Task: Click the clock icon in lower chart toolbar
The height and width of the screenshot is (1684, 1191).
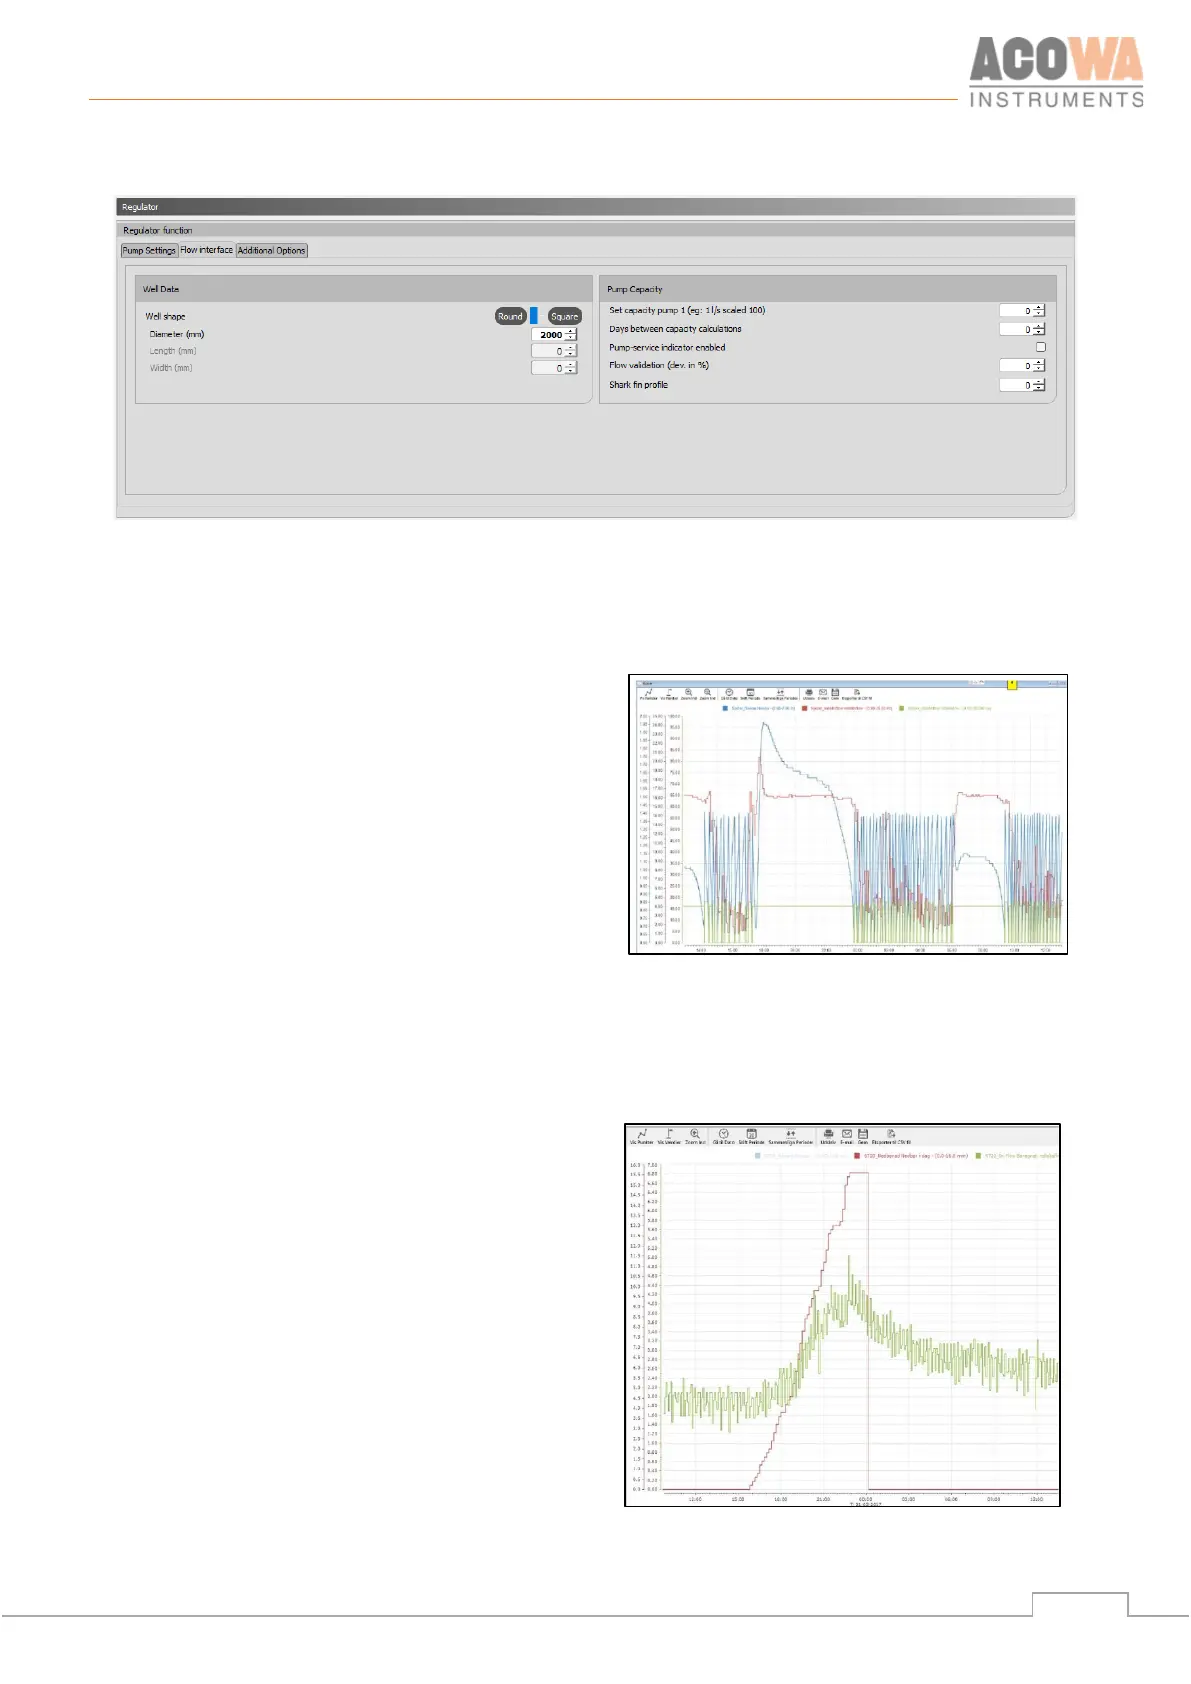Action: tap(724, 1134)
